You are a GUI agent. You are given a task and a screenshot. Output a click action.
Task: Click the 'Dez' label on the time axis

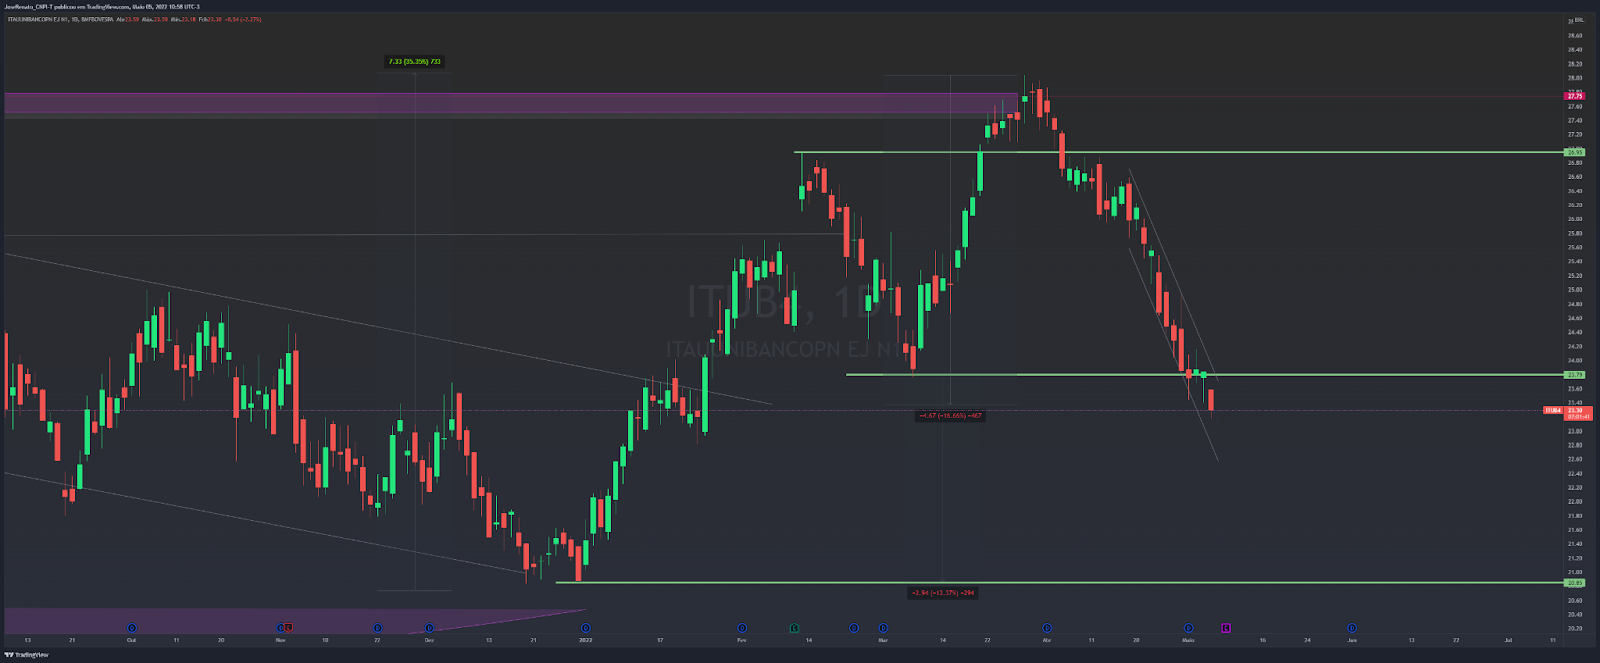pyautogui.click(x=429, y=640)
